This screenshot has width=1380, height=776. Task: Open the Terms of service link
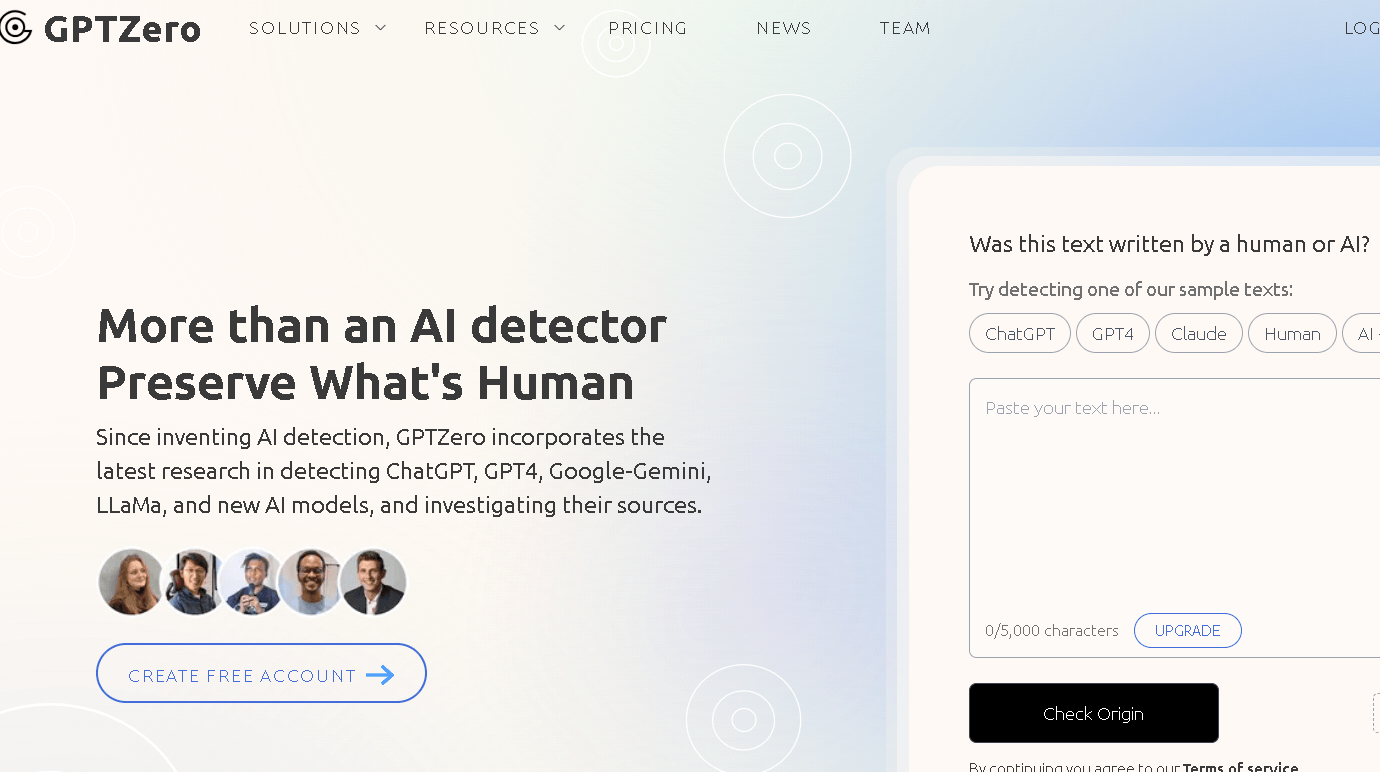click(1240, 767)
